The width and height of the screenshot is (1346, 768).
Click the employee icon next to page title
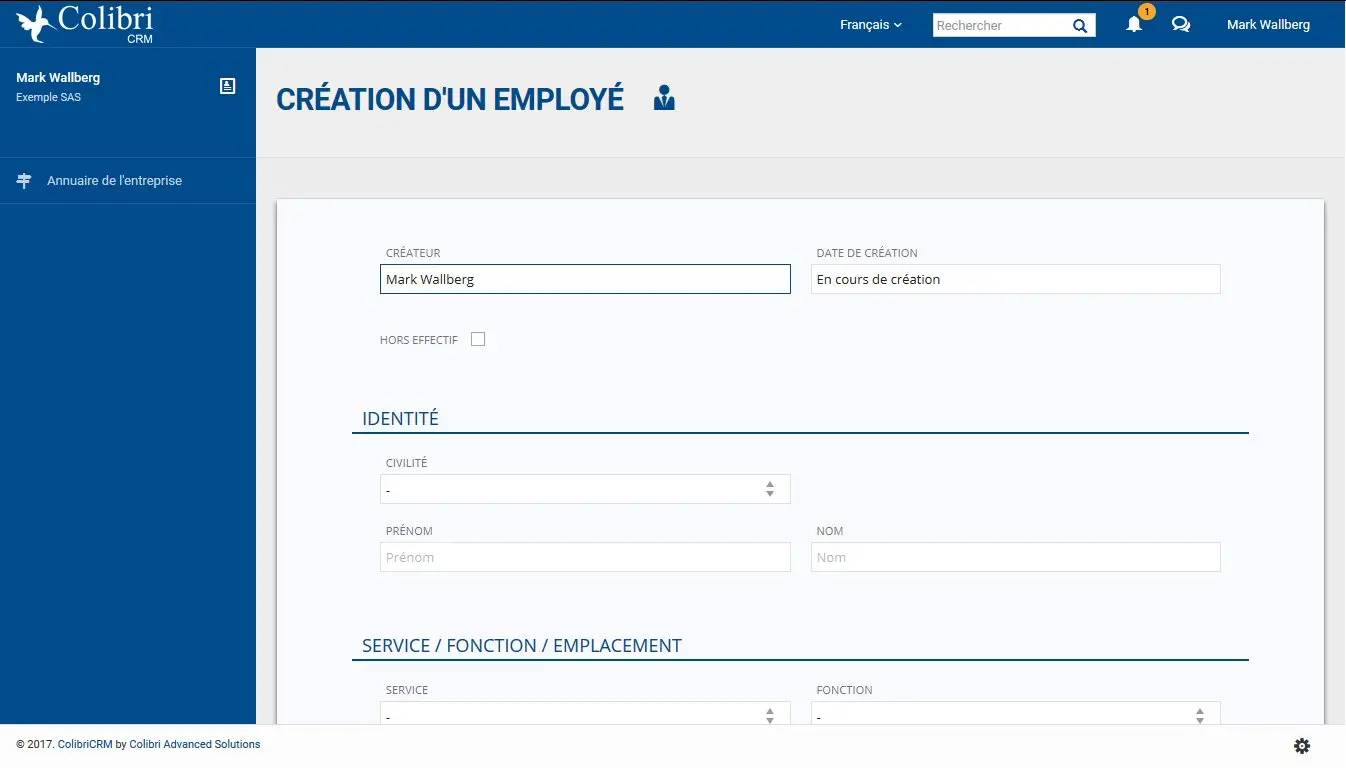[664, 98]
